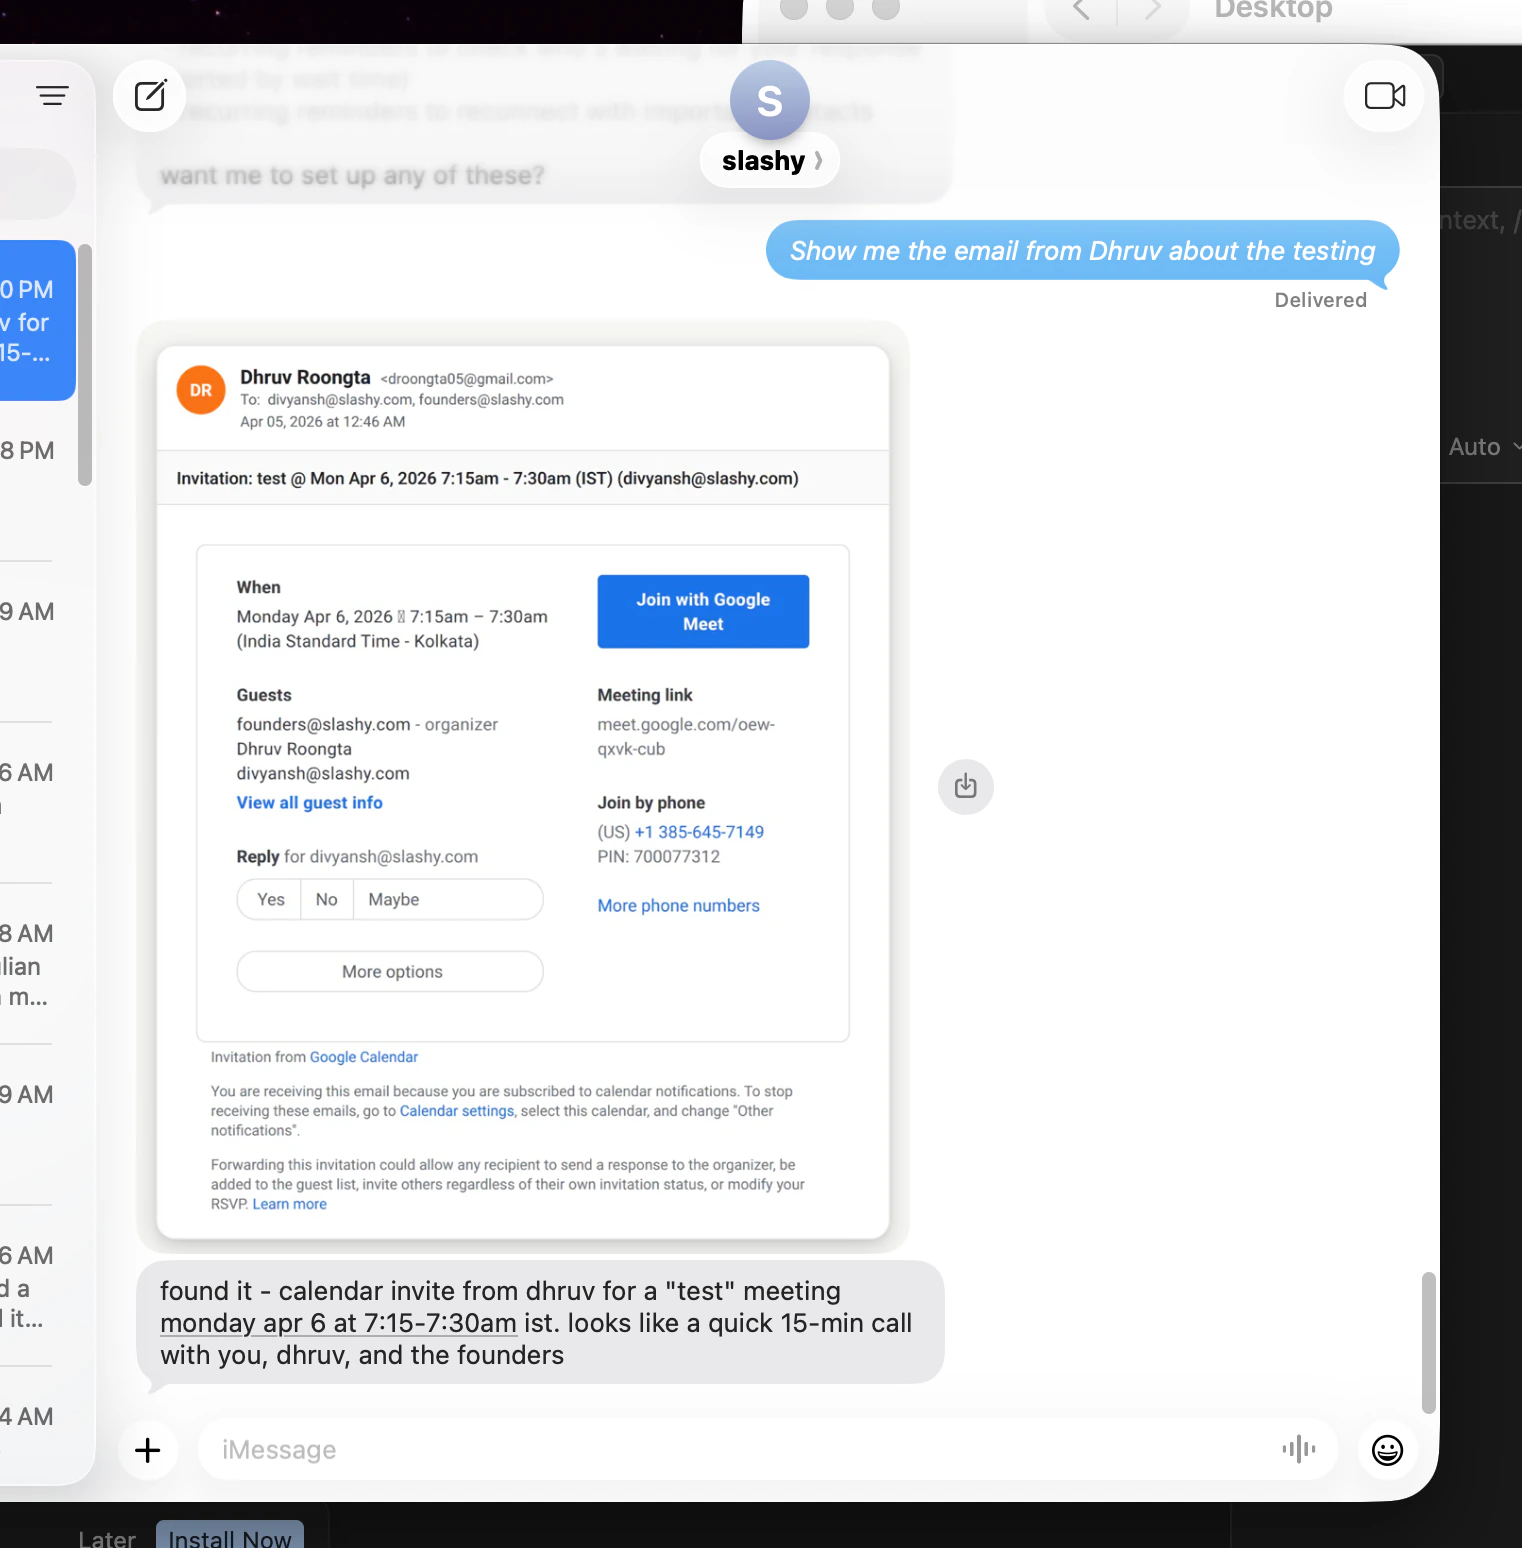Click the droongta05@gmail.com sender address

point(467,379)
